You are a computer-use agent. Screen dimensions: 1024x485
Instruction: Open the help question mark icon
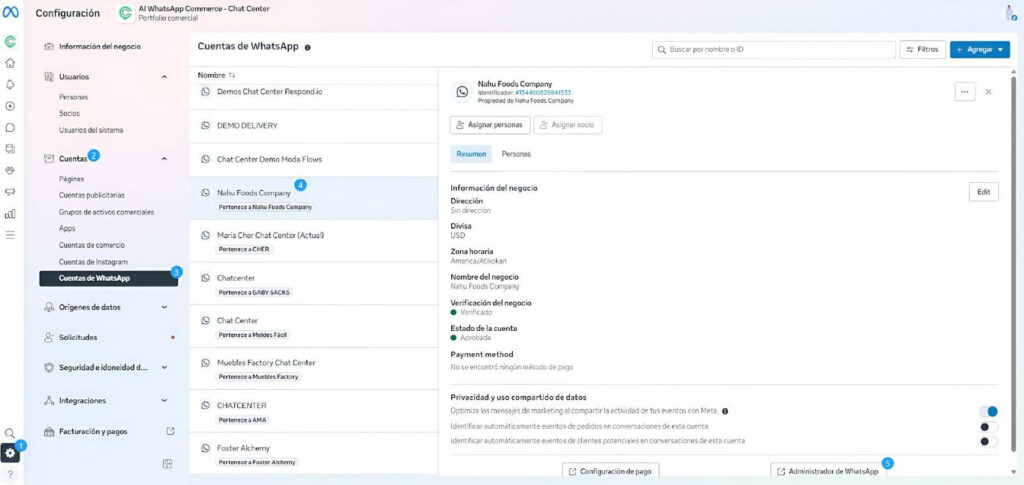point(10,473)
